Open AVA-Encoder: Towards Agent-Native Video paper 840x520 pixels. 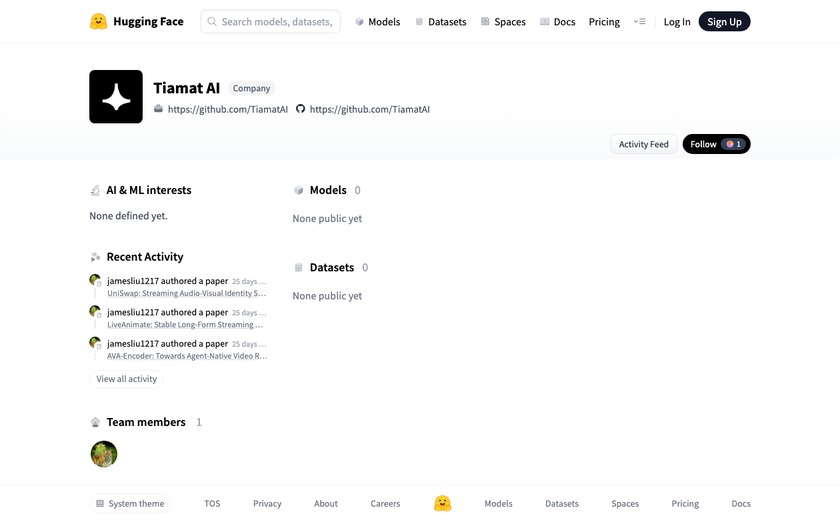click(187, 356)
